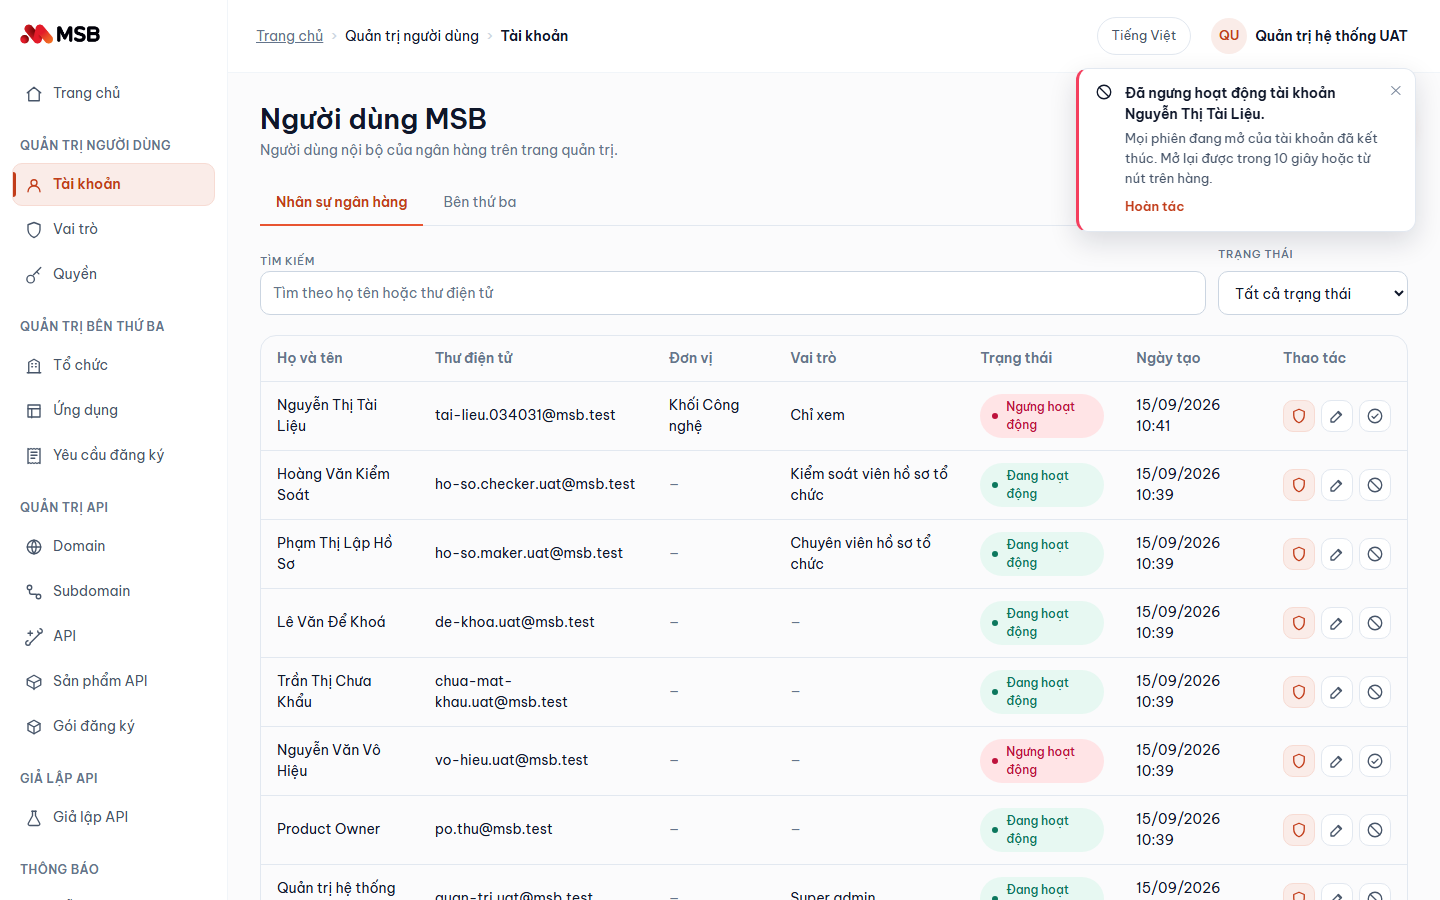Select email po.thu@msb.test
Image resolution: width=1440 pixels, height=900 pixels.
click(494, 829)
